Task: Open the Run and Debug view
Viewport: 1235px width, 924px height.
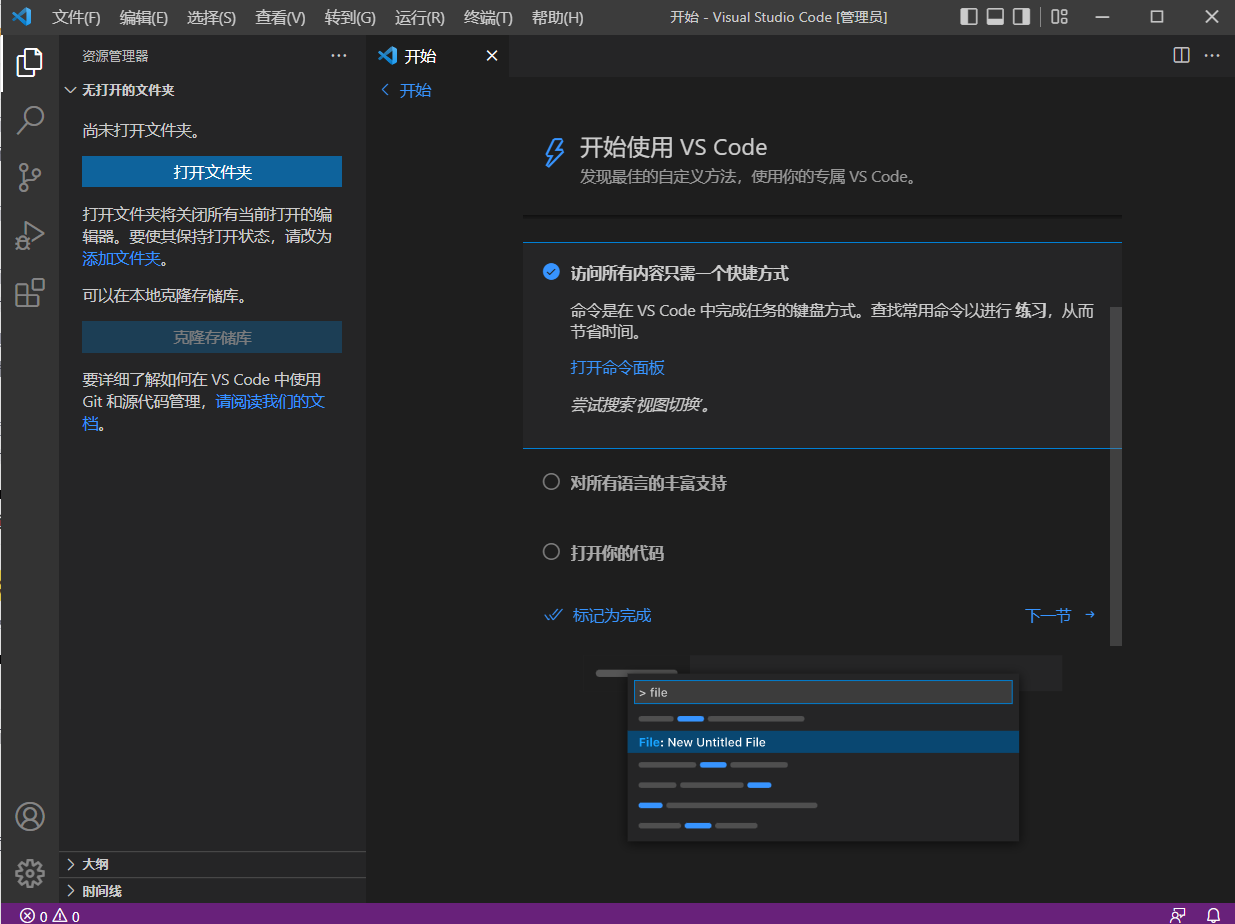Action: 30,235
